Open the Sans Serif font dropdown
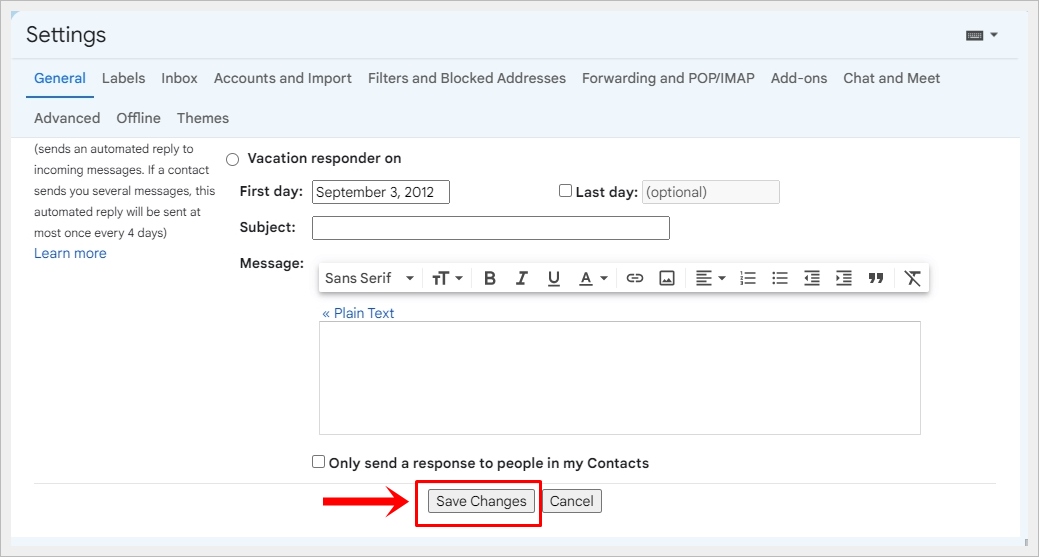Image resolution: width=1039 pixels, height=557 pixels. (370, 278)
